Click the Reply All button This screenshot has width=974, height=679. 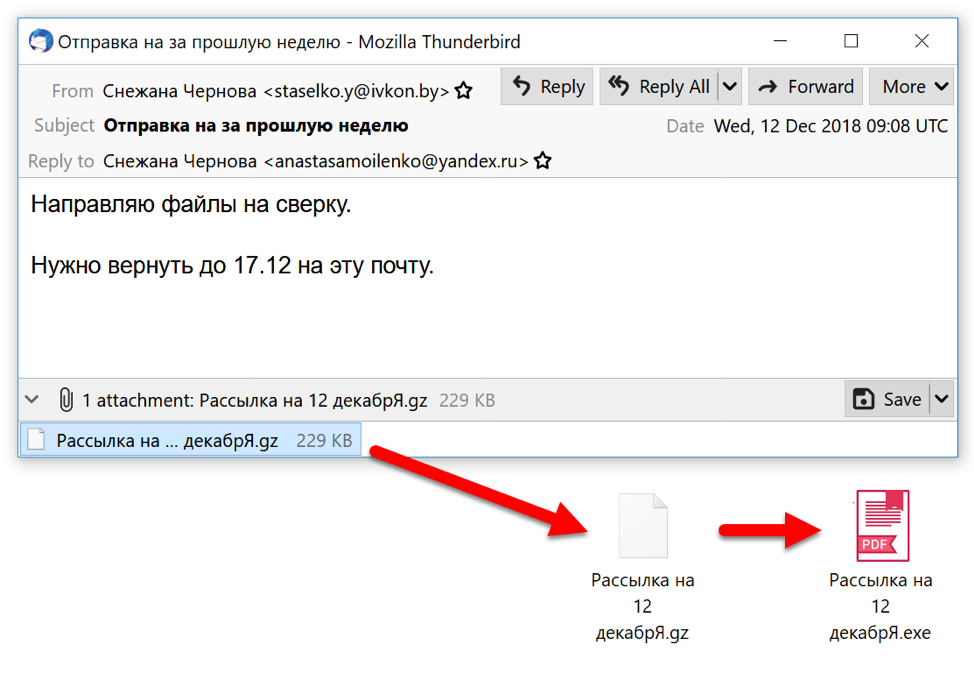click(x=660, y=87)
